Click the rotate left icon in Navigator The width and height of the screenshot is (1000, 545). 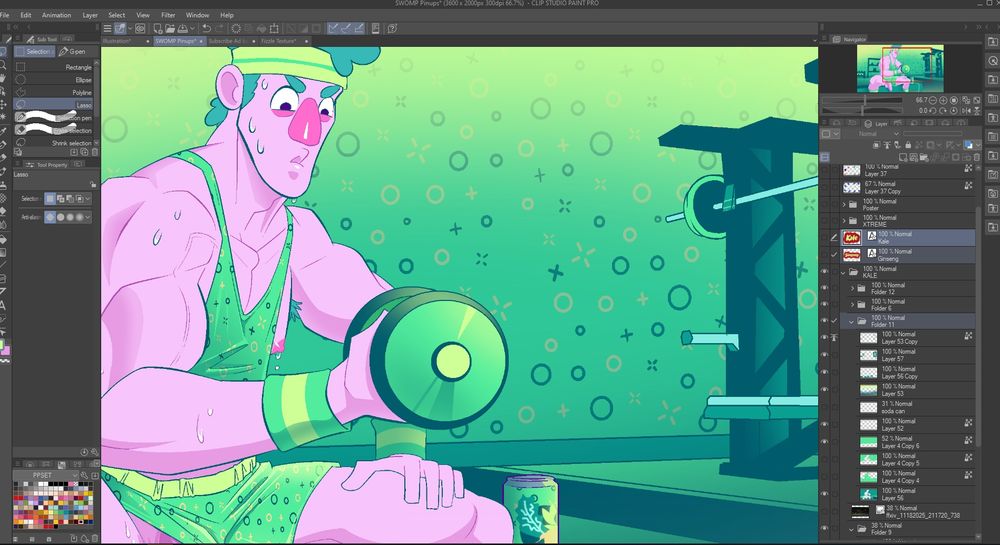933,111
